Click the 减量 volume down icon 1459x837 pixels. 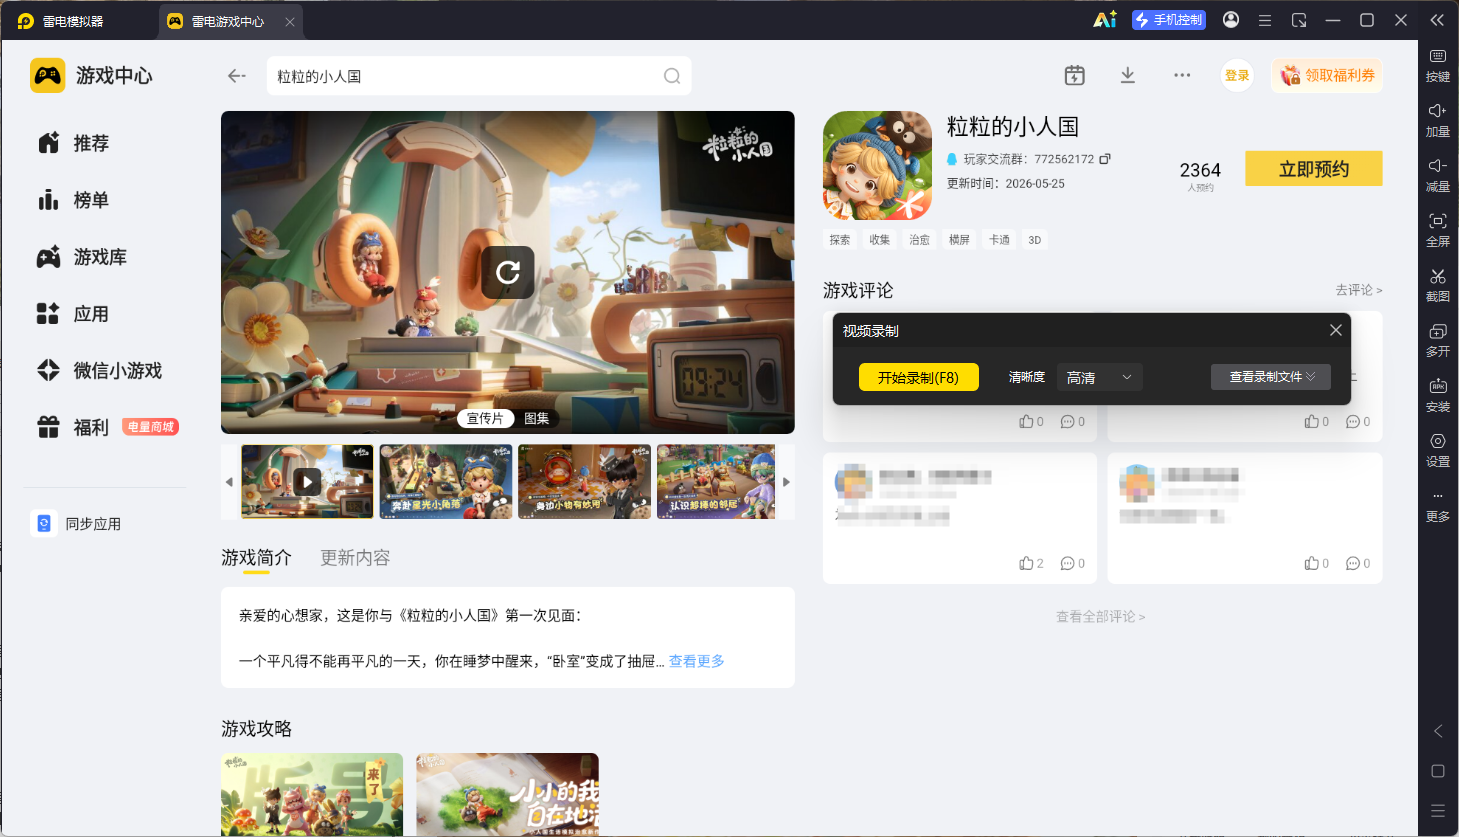(1438, 175)
